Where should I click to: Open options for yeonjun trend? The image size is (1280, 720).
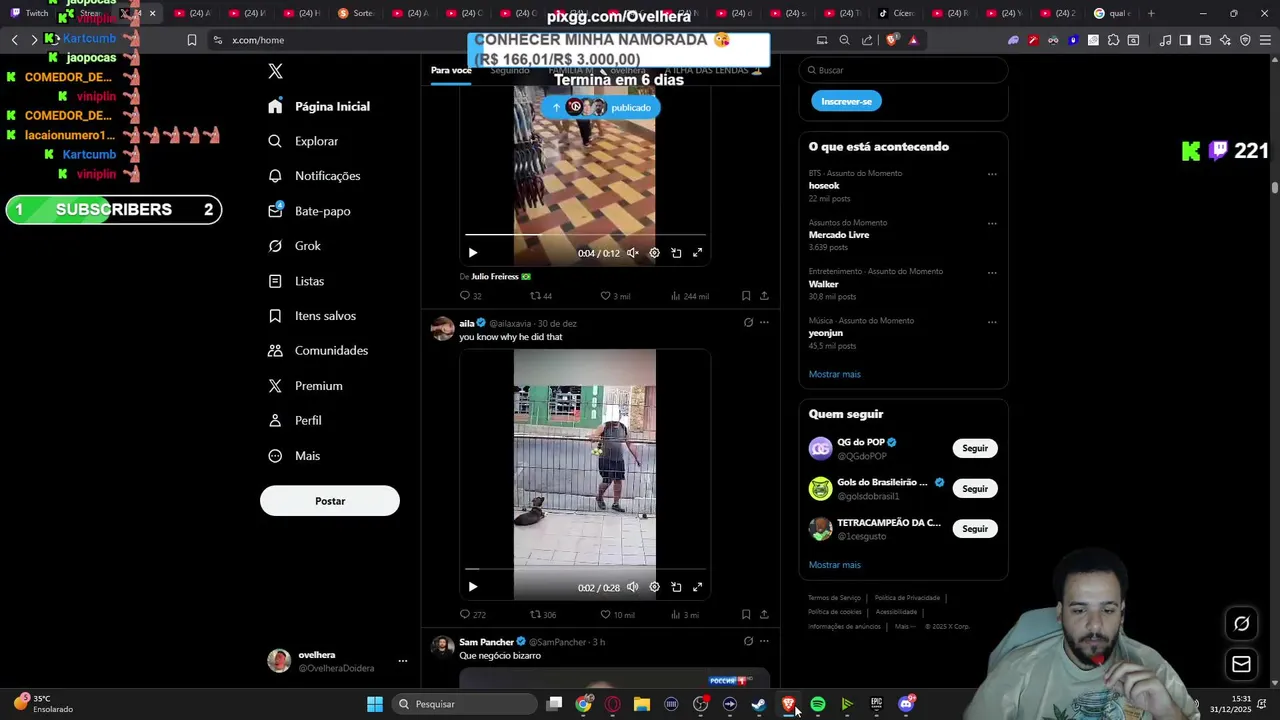992,322
